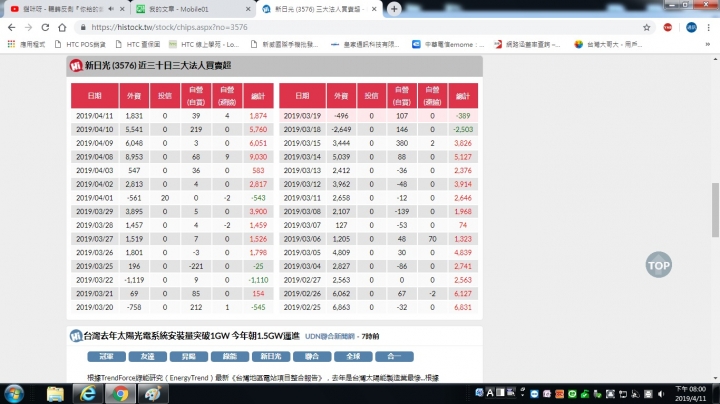Screen dimensions: 720x404
Task: Open Windows Explorer from the taskbar
Action: [55, 394]
